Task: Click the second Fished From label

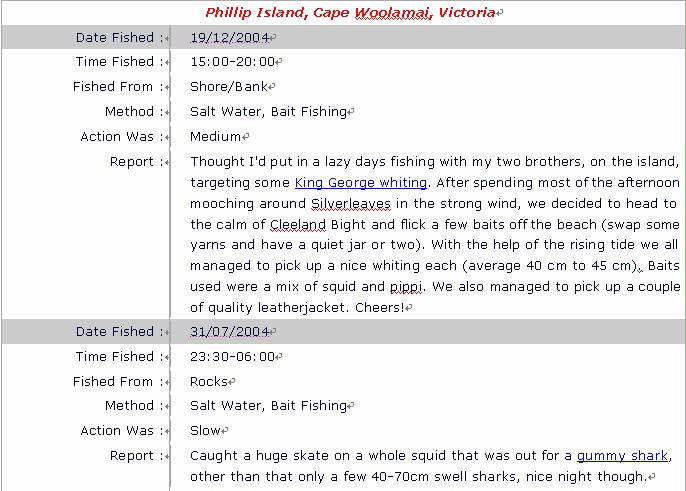Action: point(113,382)
